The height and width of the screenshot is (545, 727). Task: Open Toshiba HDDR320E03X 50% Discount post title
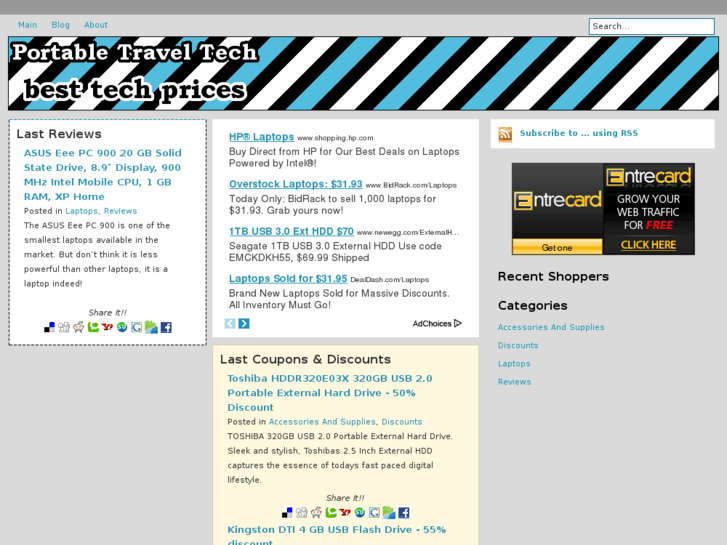330,393
